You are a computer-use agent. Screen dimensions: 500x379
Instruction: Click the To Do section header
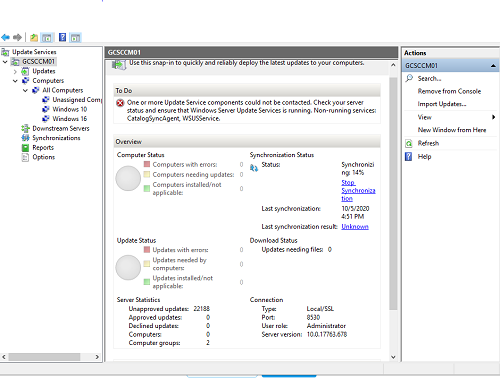pyautogui.click(x=247, y=91)
